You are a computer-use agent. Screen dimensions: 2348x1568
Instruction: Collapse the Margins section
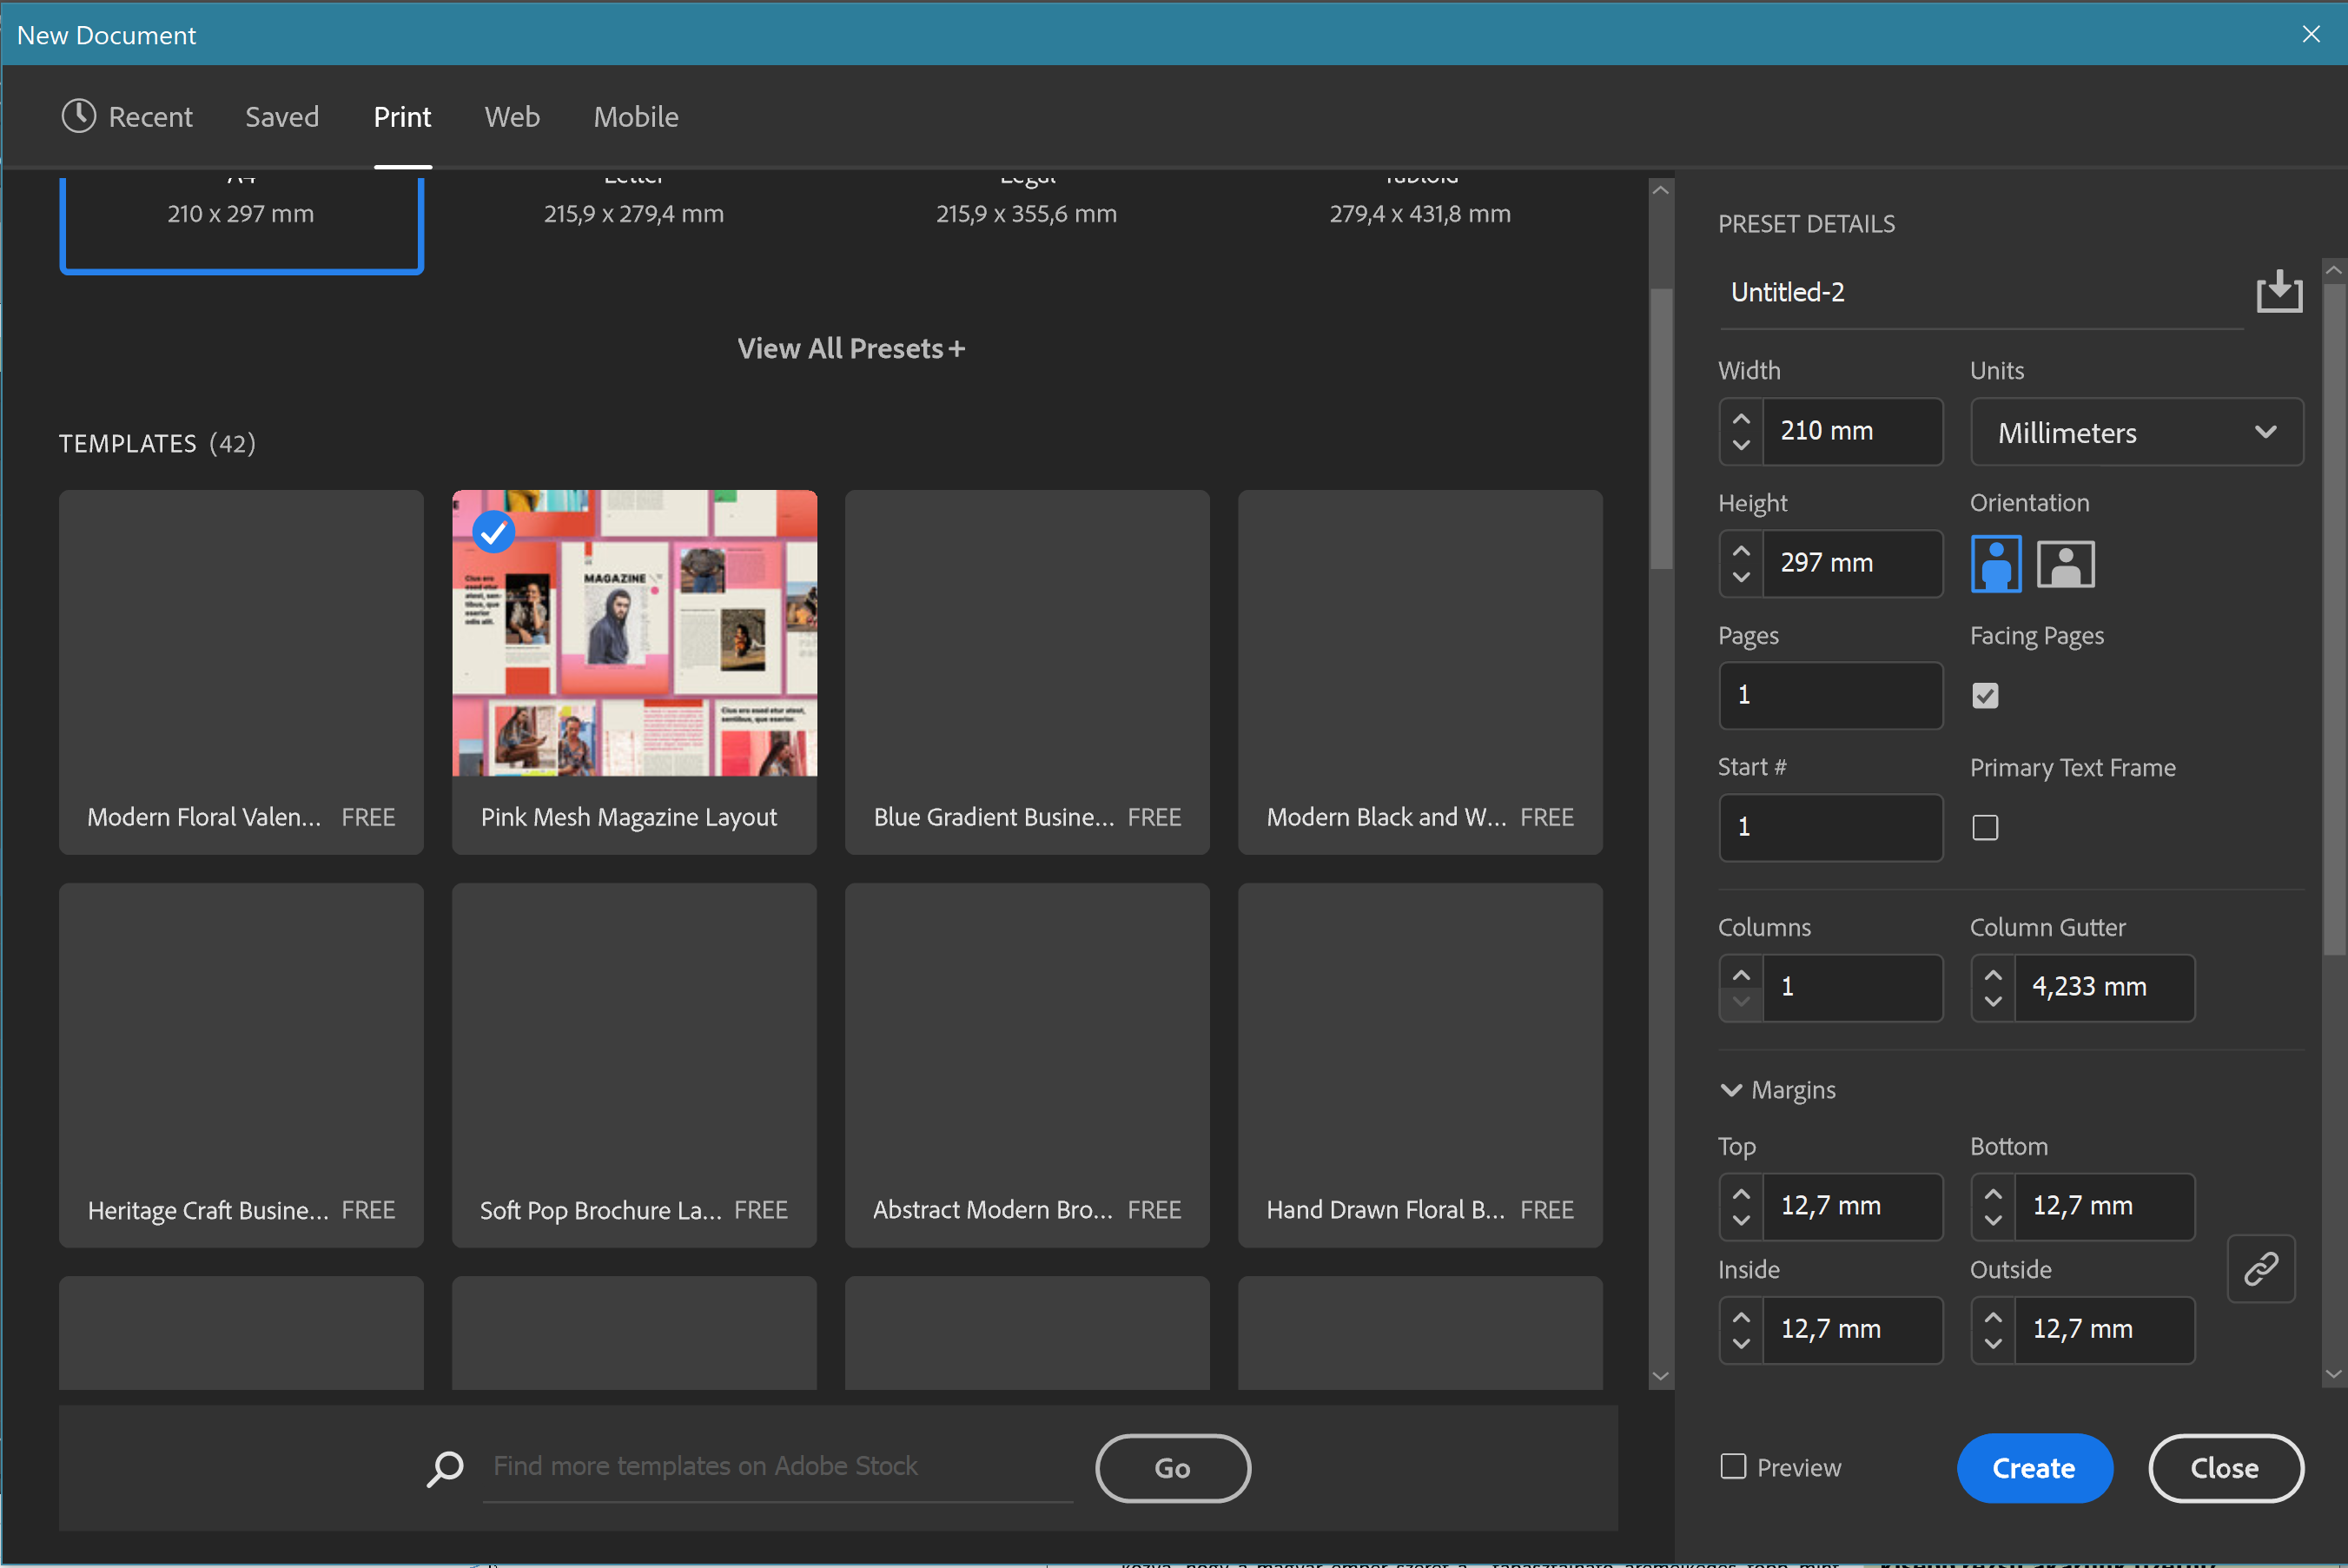(x=1731, y=1089)
